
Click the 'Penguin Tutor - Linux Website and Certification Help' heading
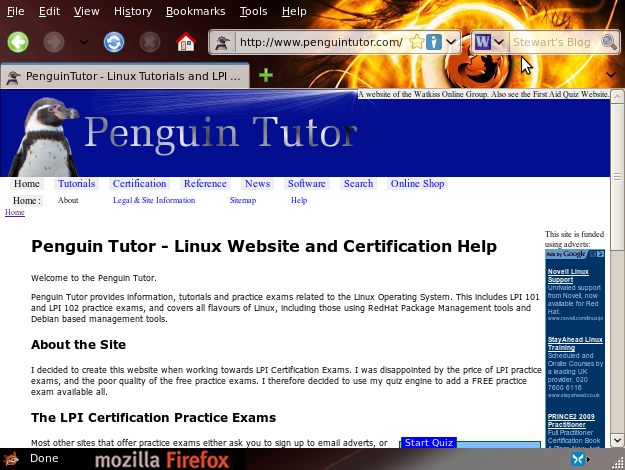tap(264, 246)
